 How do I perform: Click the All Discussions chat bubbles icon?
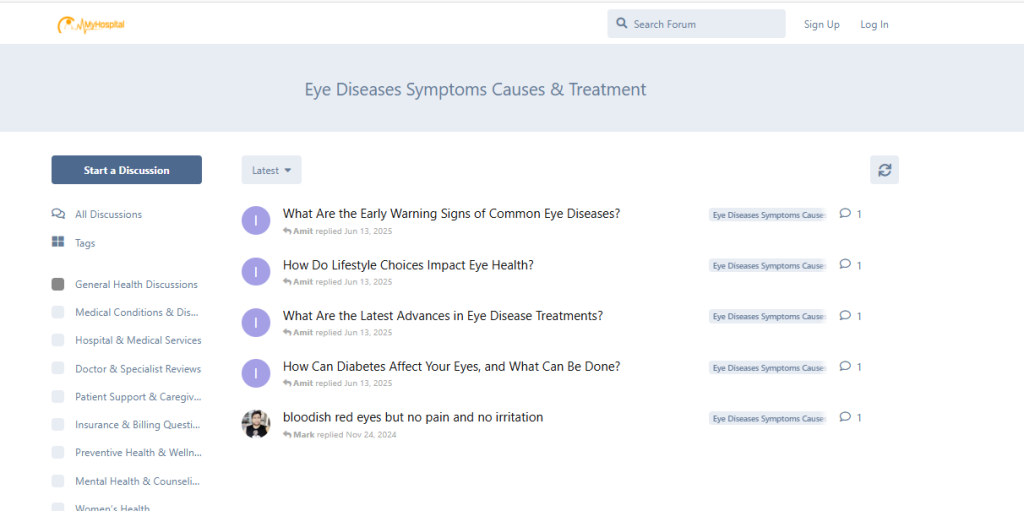pos(58,214)
